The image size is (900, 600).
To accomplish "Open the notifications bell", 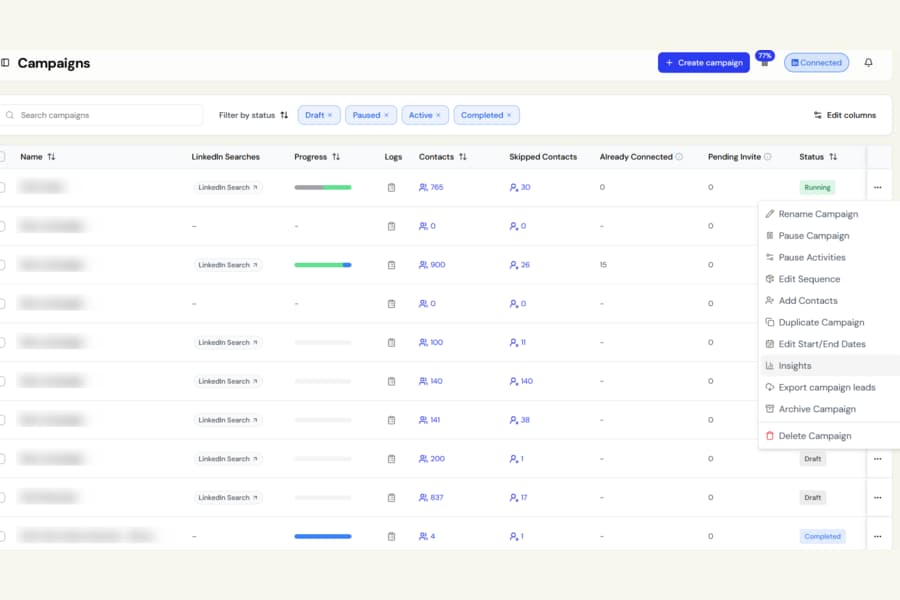I will [x=868, y=63].
